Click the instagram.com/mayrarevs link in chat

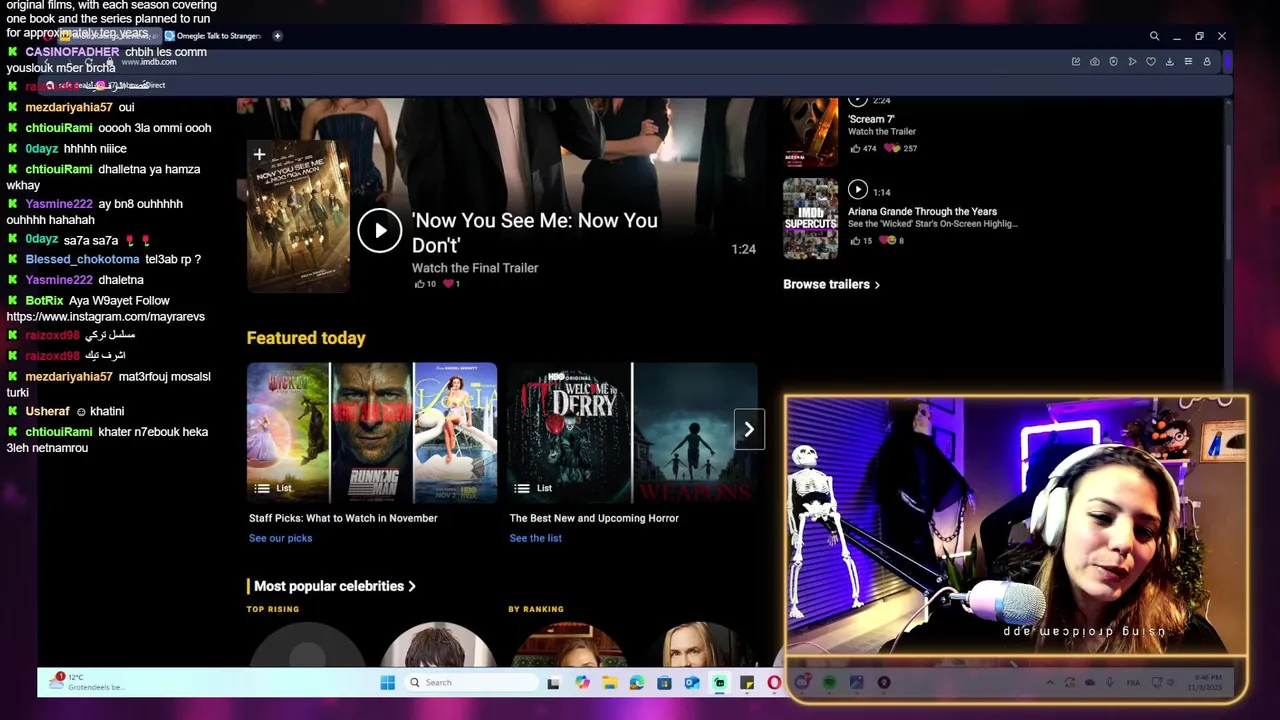[105, 317]
